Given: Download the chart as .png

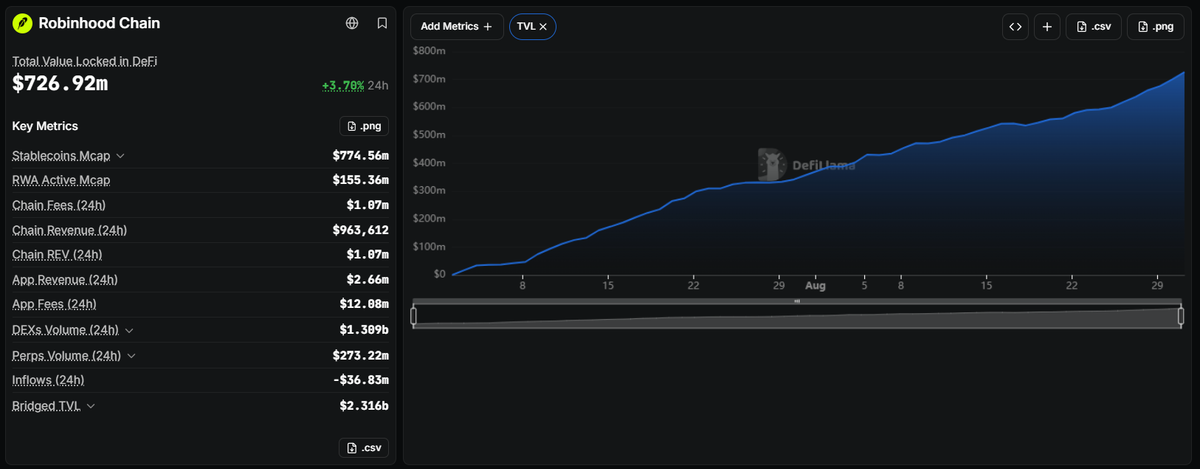Looking at the screenshot, I should (1155, 27).
